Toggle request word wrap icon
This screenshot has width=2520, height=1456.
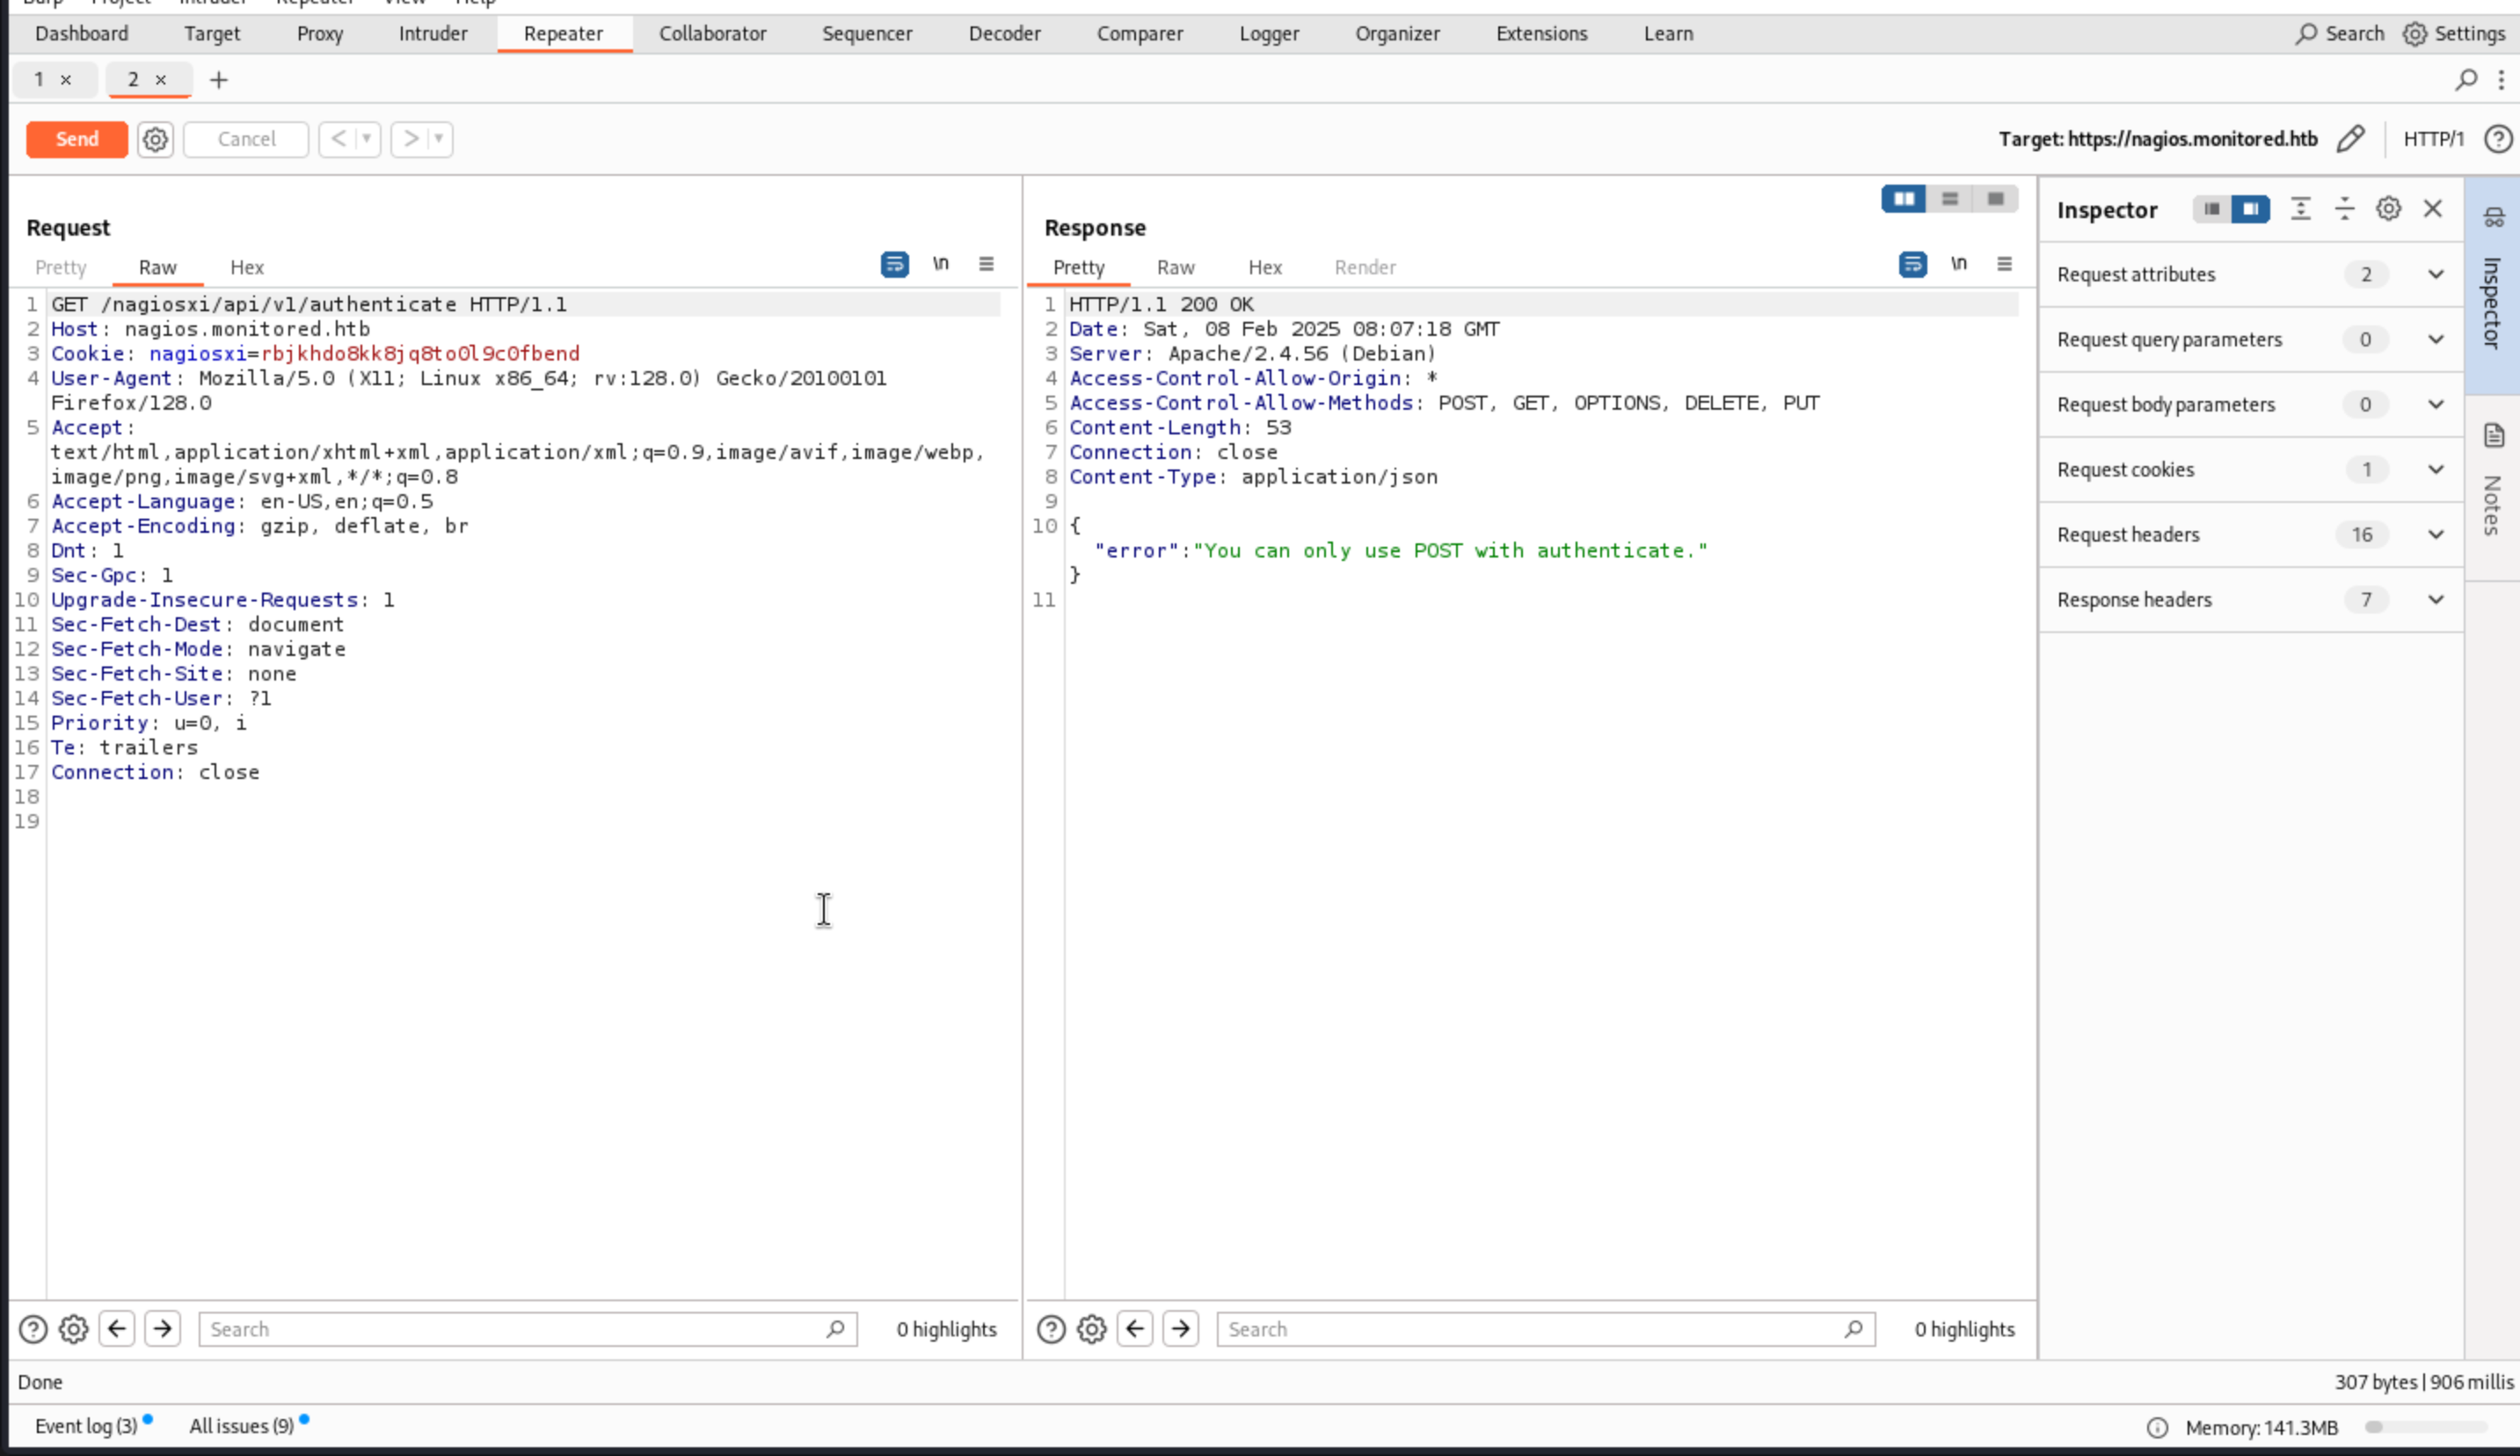(894, 264)
